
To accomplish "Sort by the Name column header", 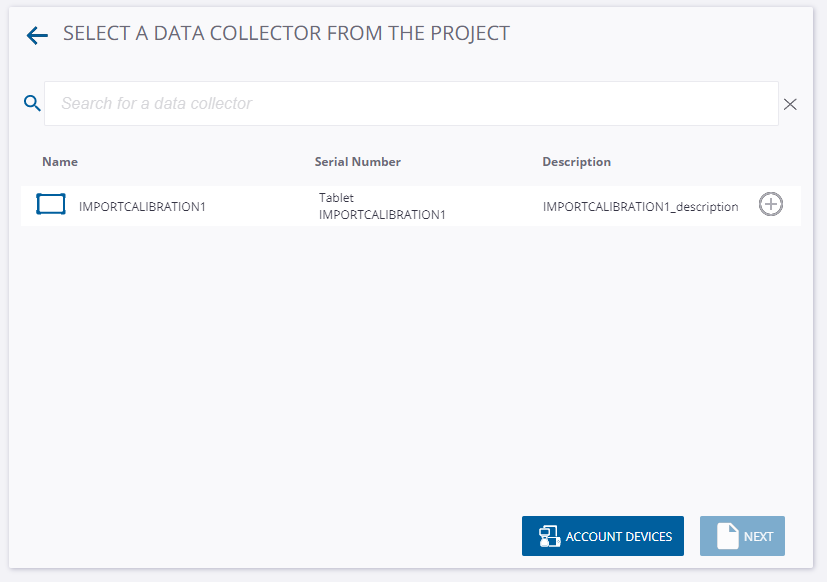I will [x=60, y=162].
